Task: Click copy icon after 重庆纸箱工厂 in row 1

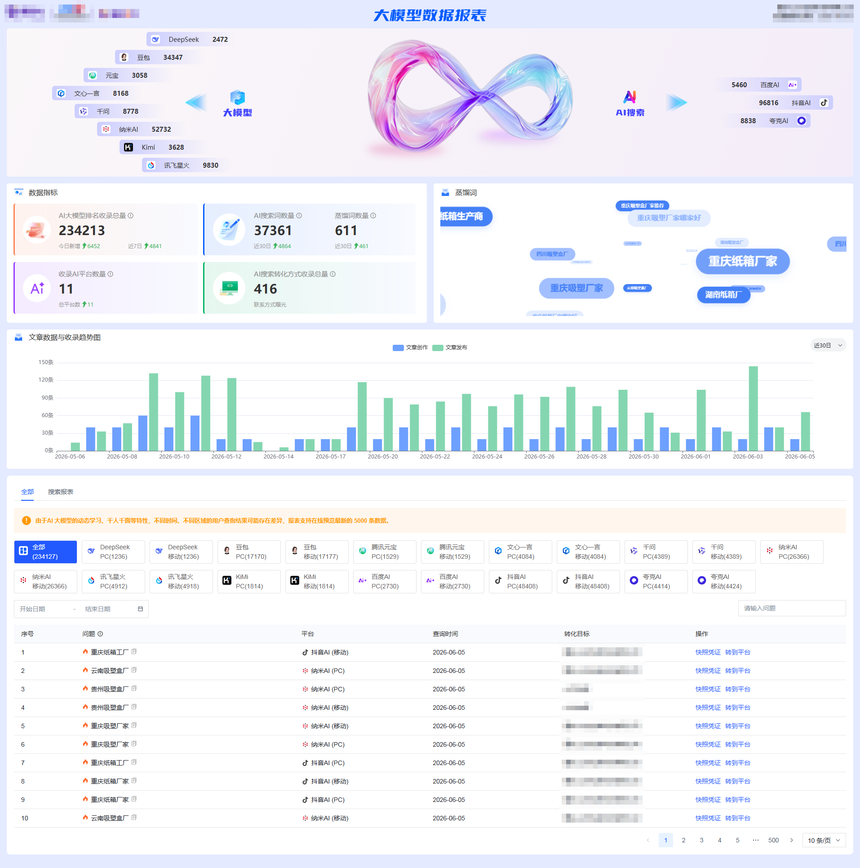Action: (134, 652)
